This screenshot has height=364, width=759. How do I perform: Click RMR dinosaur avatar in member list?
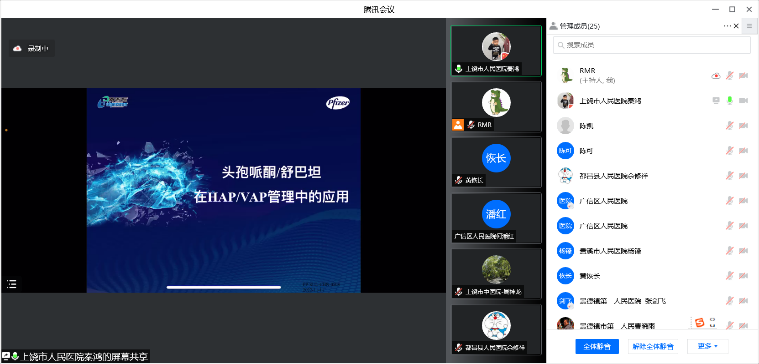(565, 76)
